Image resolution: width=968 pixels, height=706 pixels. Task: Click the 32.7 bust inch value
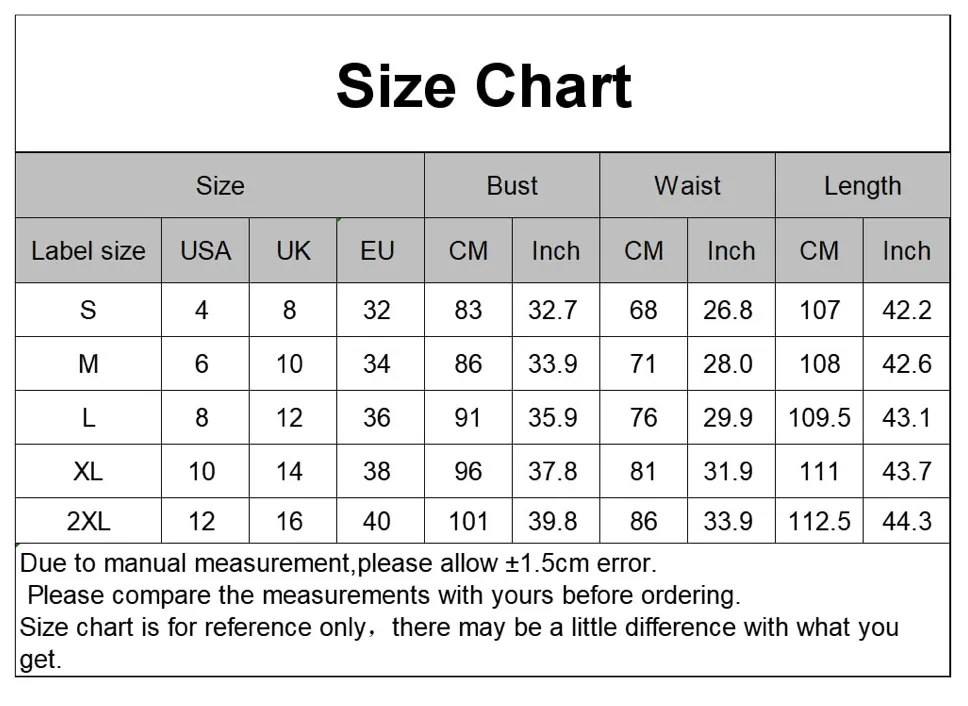coord(553,310)
